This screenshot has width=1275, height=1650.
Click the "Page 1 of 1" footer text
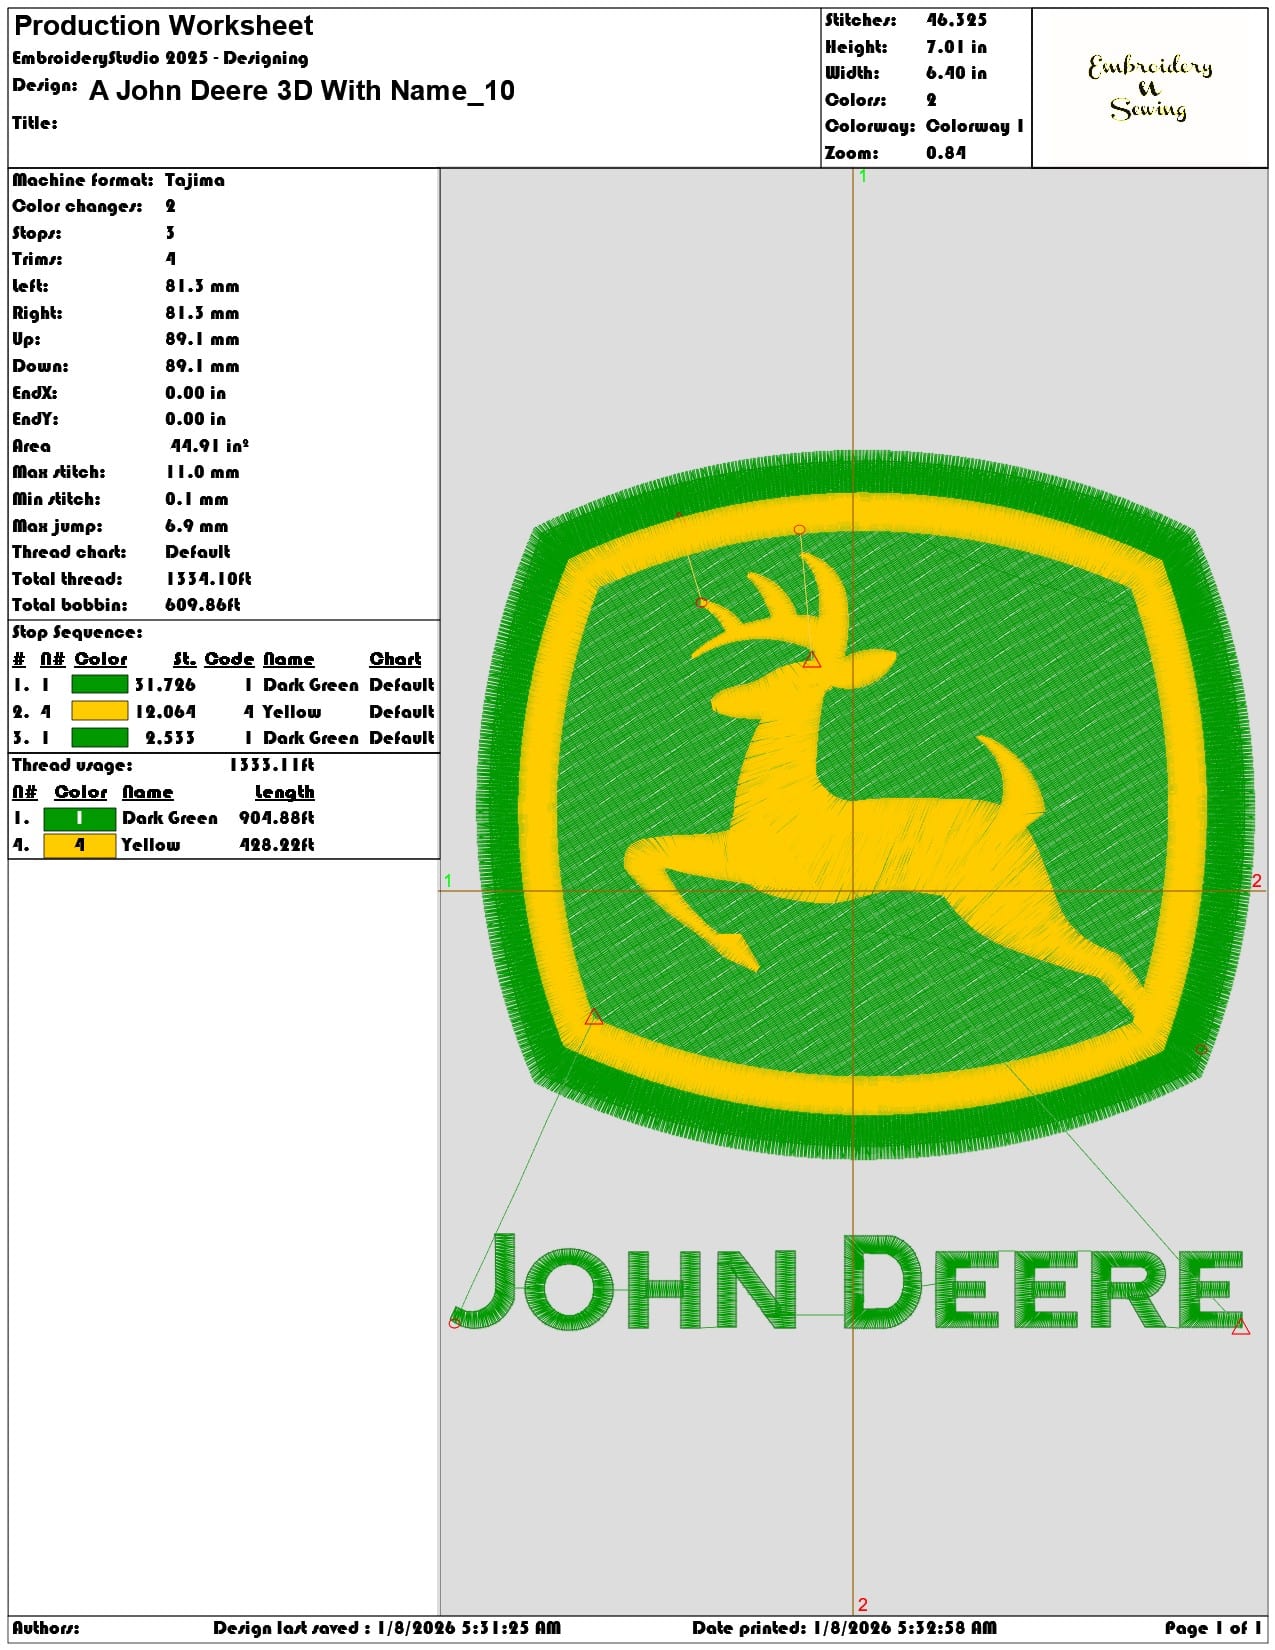pos(1213,1628)
